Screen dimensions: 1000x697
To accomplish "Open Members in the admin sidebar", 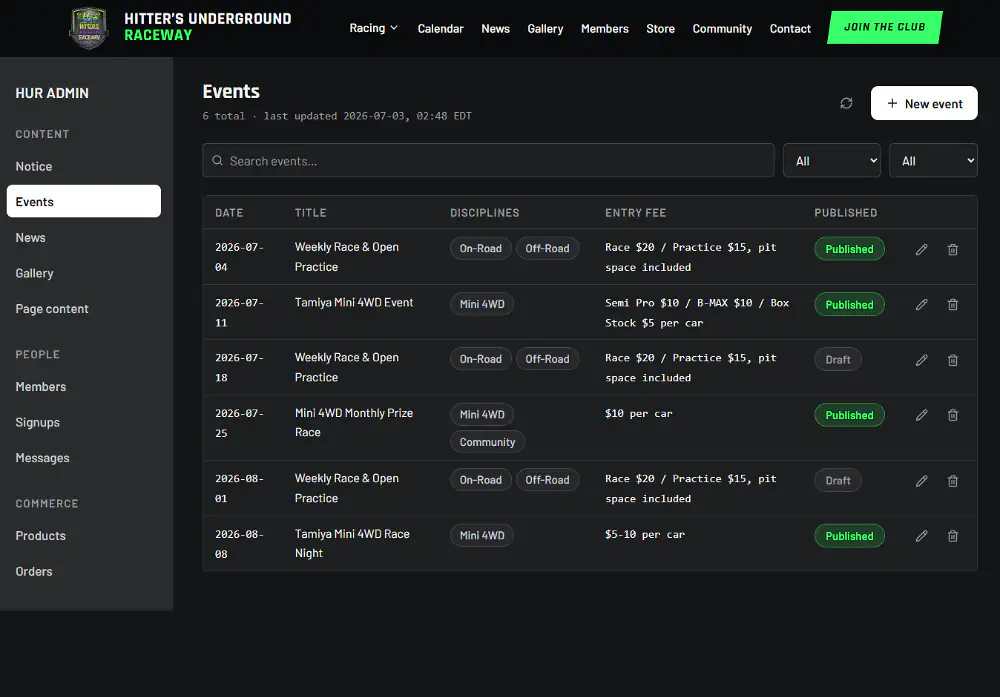I will pos(84,386).
